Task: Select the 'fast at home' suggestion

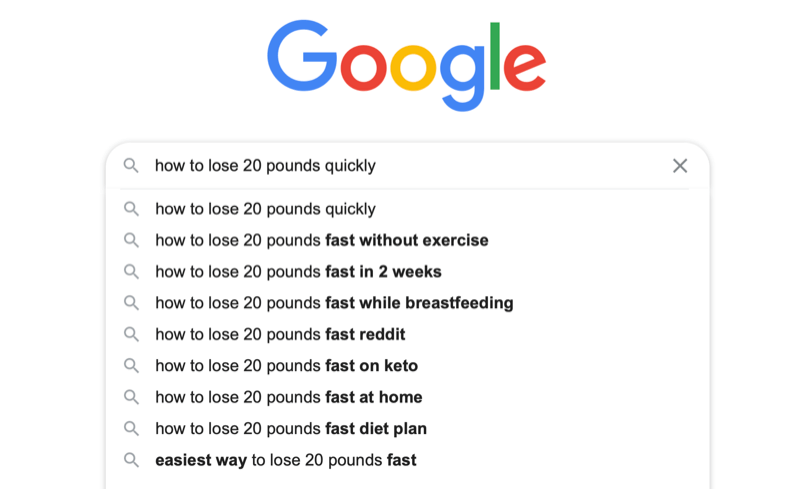Action: 407,397
